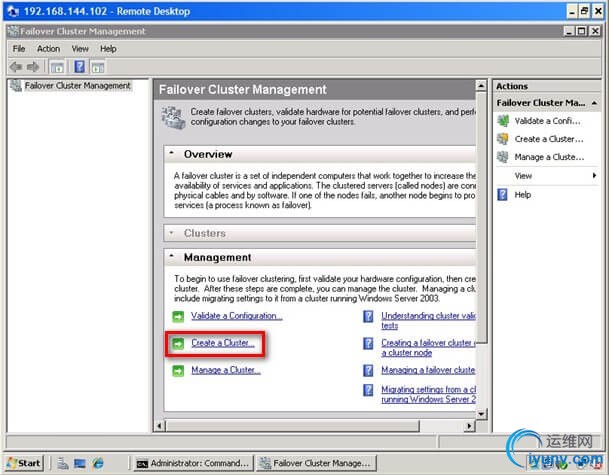Screen dimensions: 609x475
Task: Click help icon beside Creating a failover cluster
Action: tap(368, 343)
